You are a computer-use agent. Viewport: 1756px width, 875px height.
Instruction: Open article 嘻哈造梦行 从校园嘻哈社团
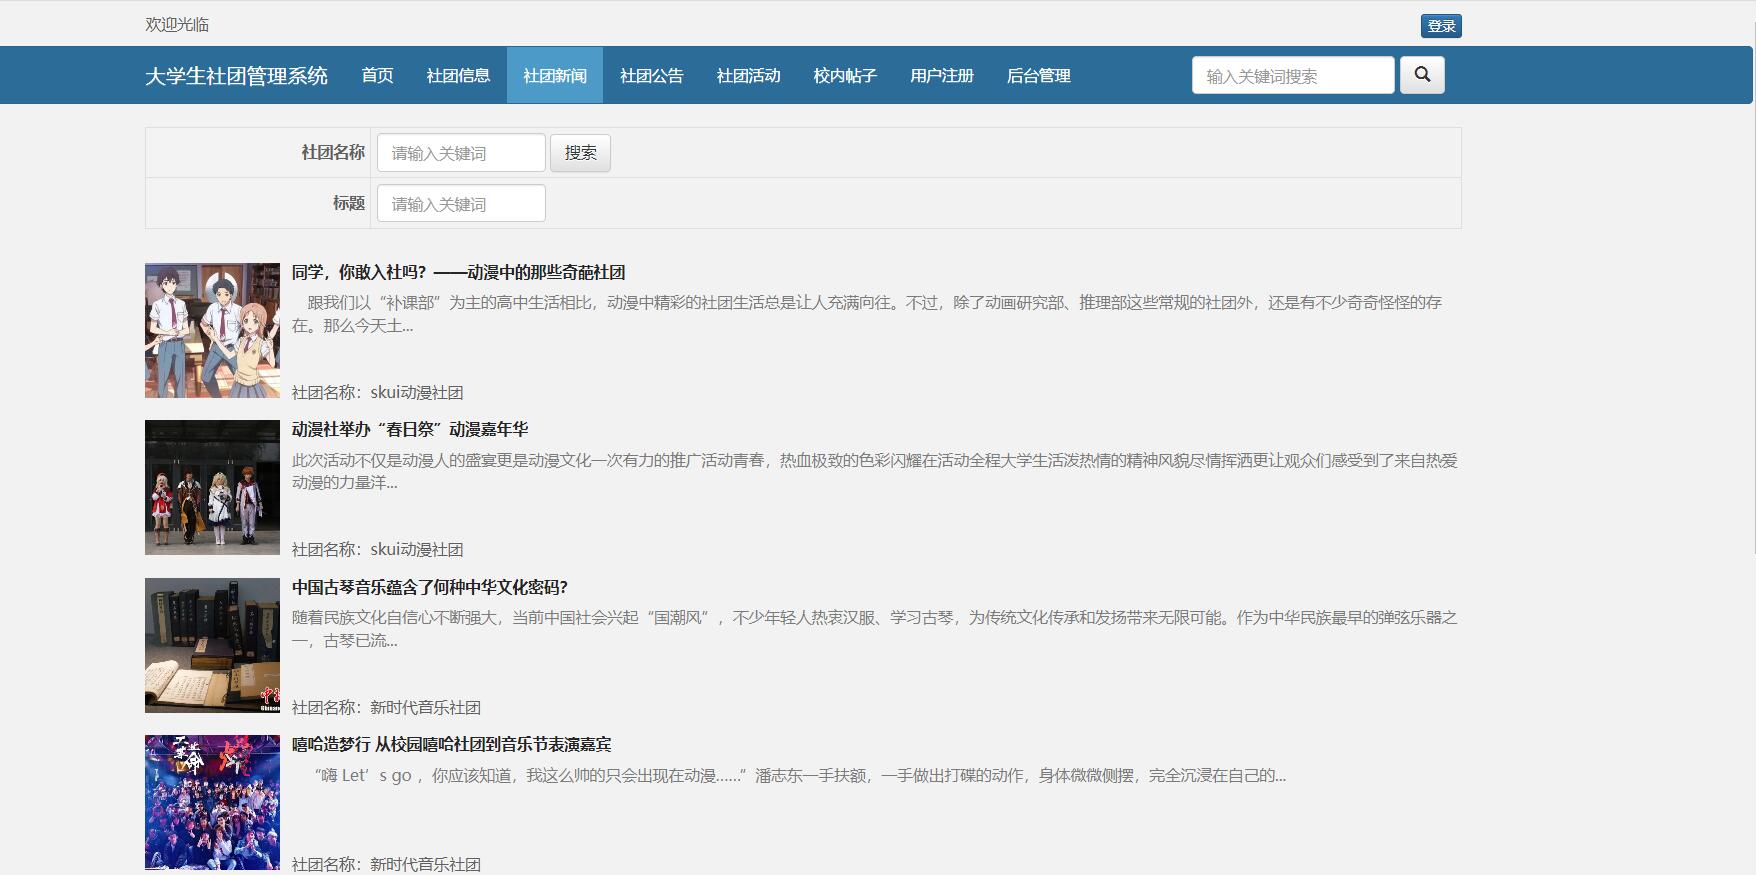click(451, 744)
